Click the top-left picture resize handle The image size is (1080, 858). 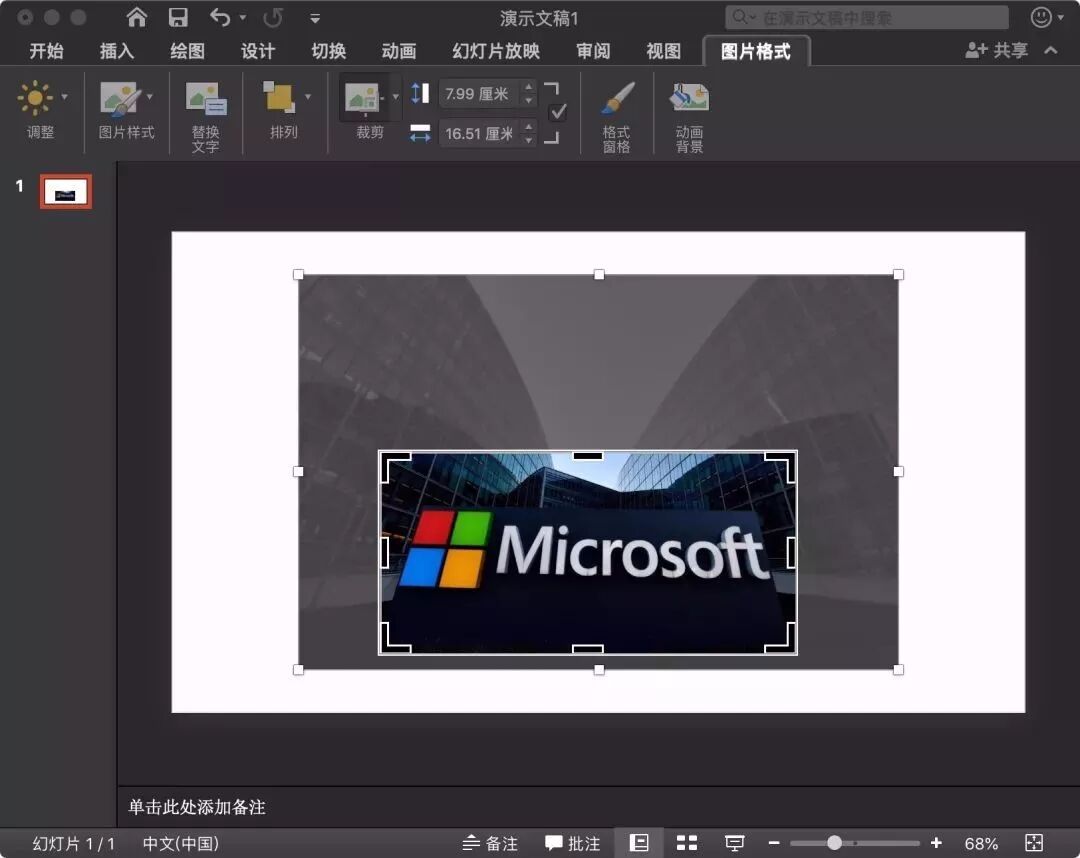(x=298, y=275)
